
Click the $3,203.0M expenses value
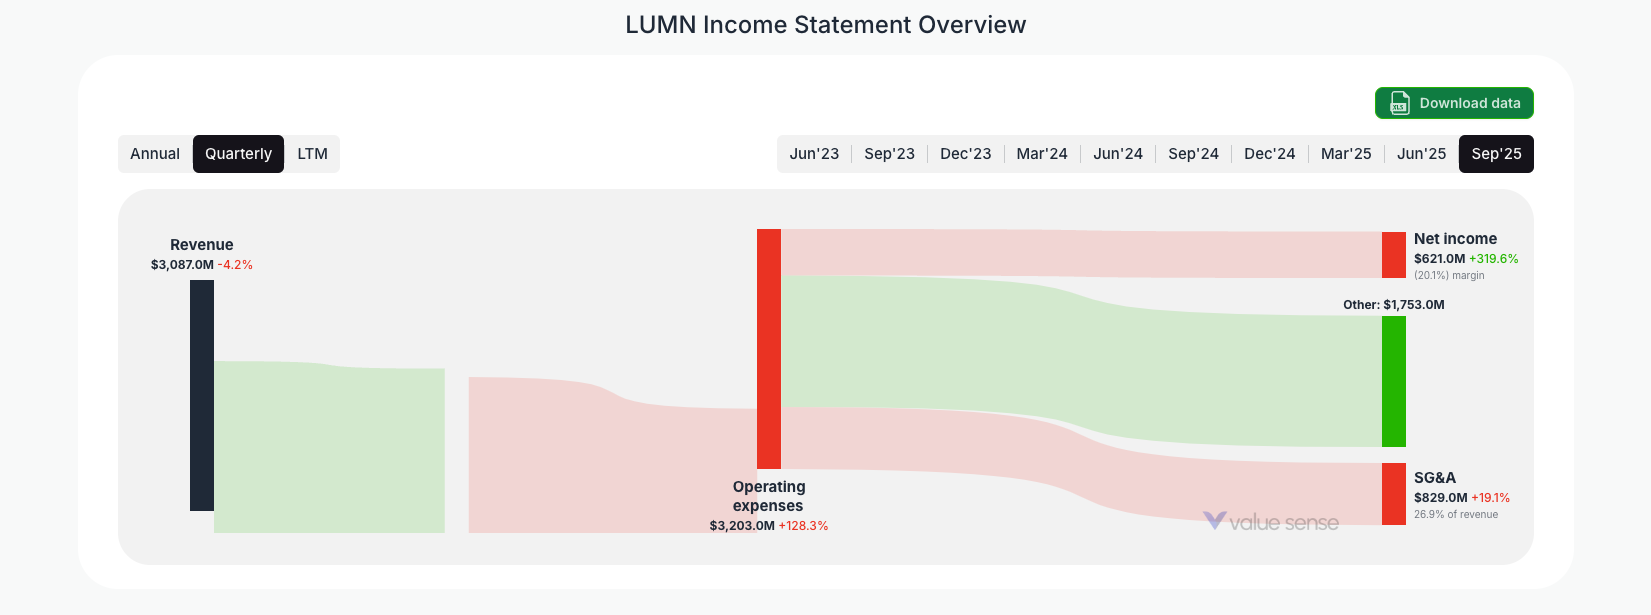click(742, 526)
